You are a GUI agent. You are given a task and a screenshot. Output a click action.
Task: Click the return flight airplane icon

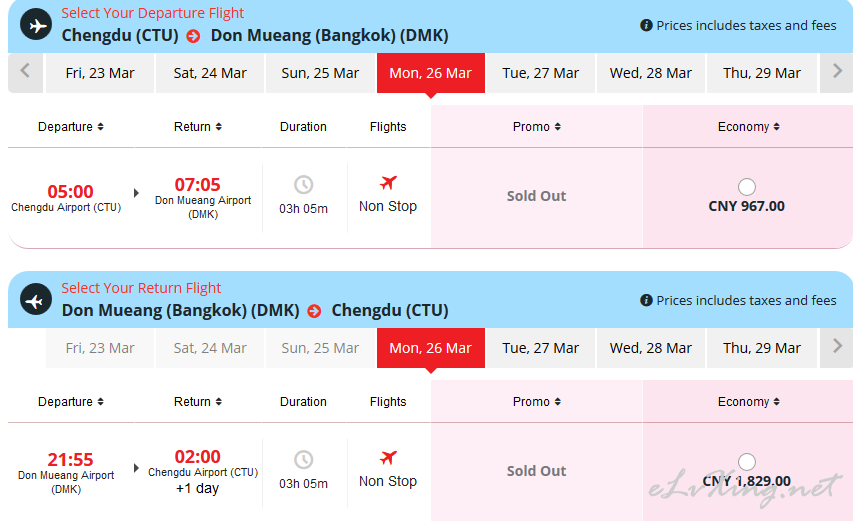(x=36, y=300)
